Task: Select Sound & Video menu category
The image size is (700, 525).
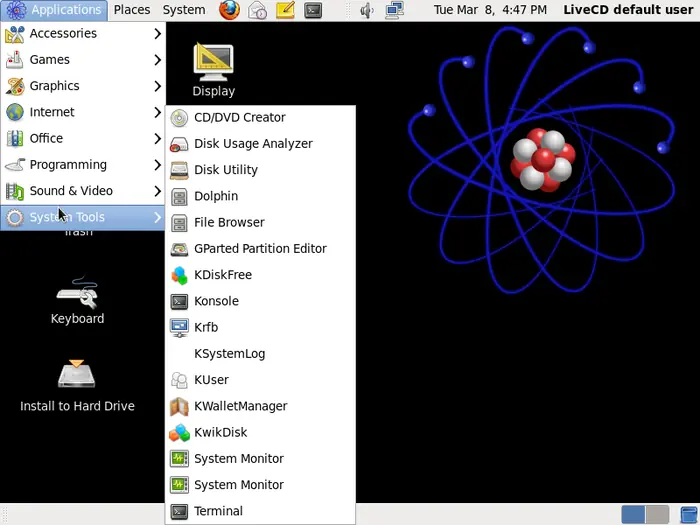Action: (83, 191)
